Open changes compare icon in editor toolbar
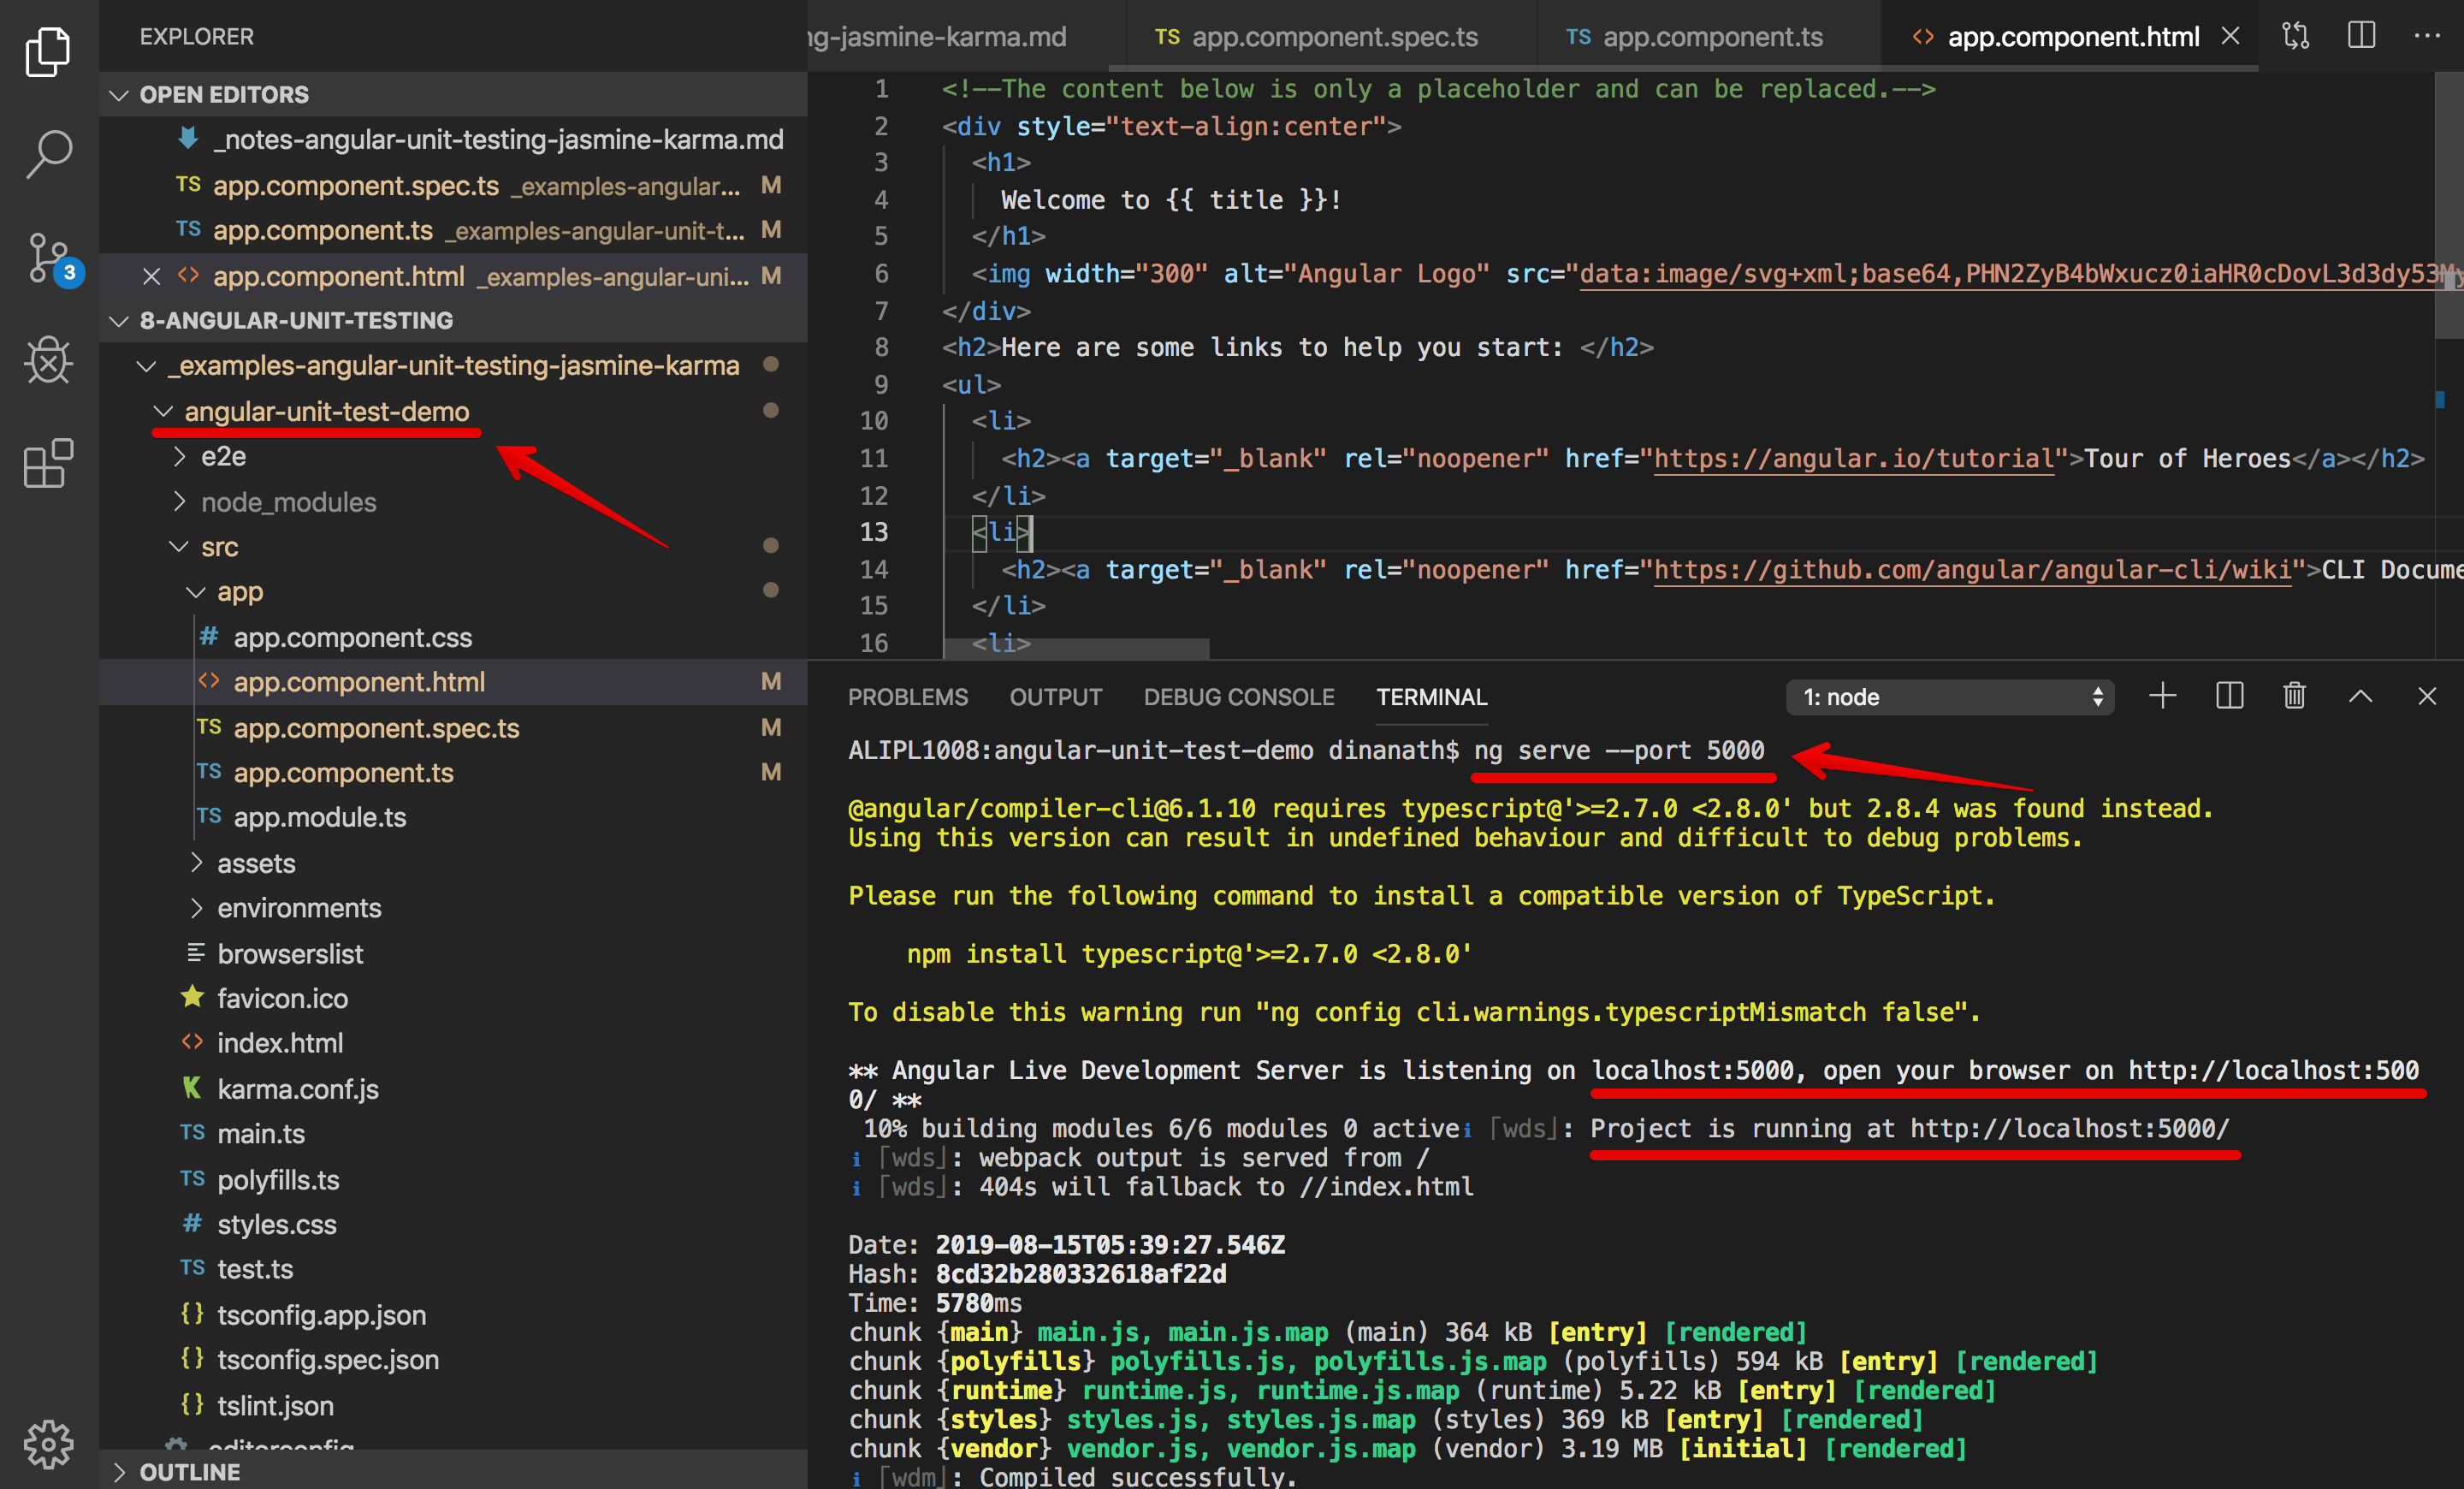2464x1489 pixels. click(x=2295, y=36)
